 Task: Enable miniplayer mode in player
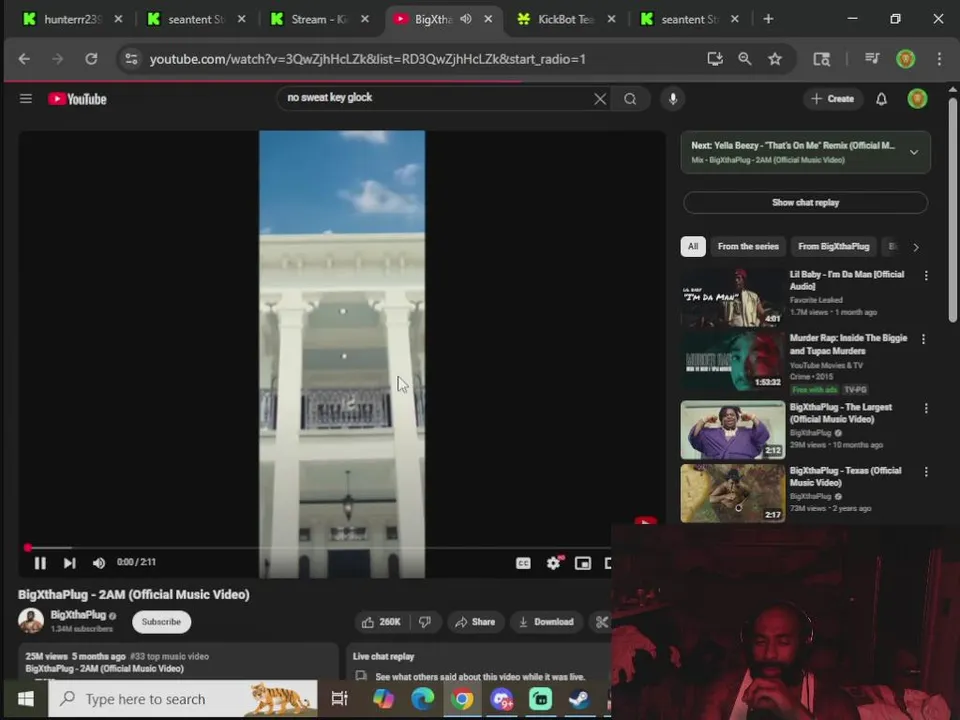[x=583, y=563]
